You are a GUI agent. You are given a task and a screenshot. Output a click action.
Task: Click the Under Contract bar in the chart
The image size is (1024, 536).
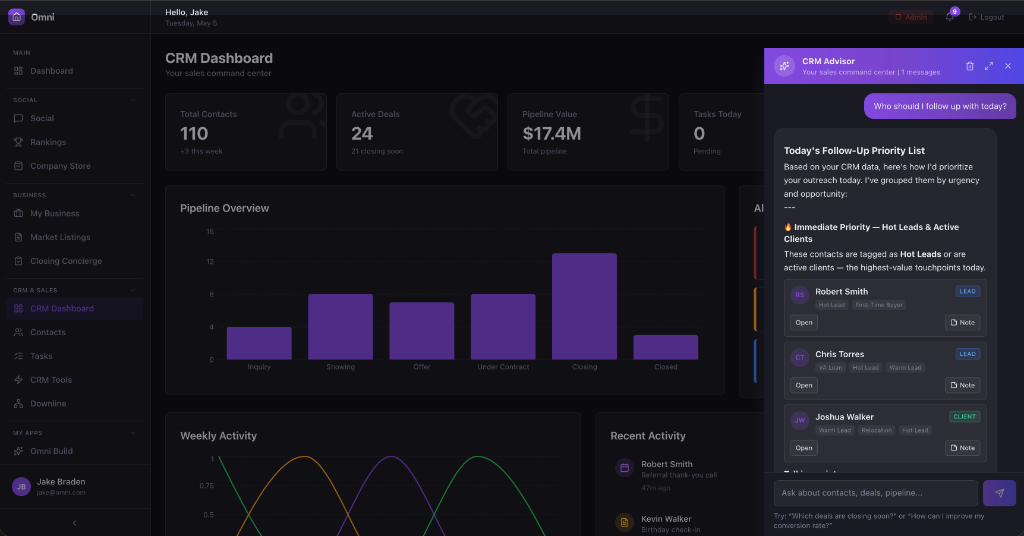coord(503,326)
